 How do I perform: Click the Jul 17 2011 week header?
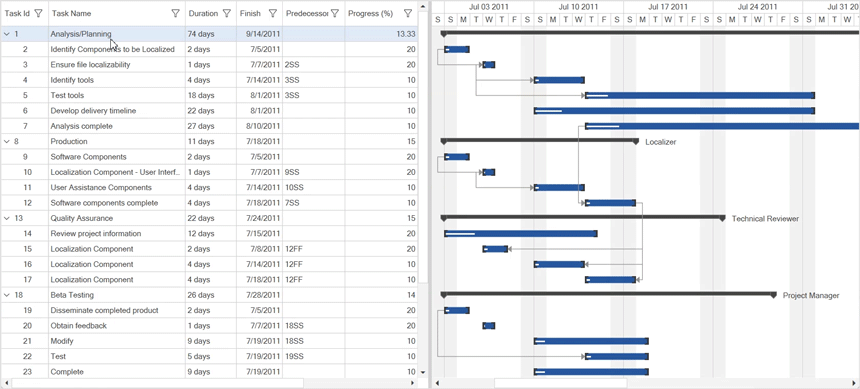[668, 7]
